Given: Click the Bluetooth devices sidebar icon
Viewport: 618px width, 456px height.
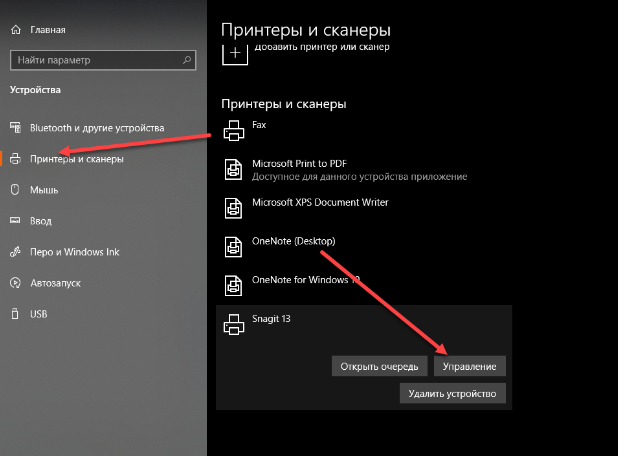Looking at the screenshot, I should point(15,127).
